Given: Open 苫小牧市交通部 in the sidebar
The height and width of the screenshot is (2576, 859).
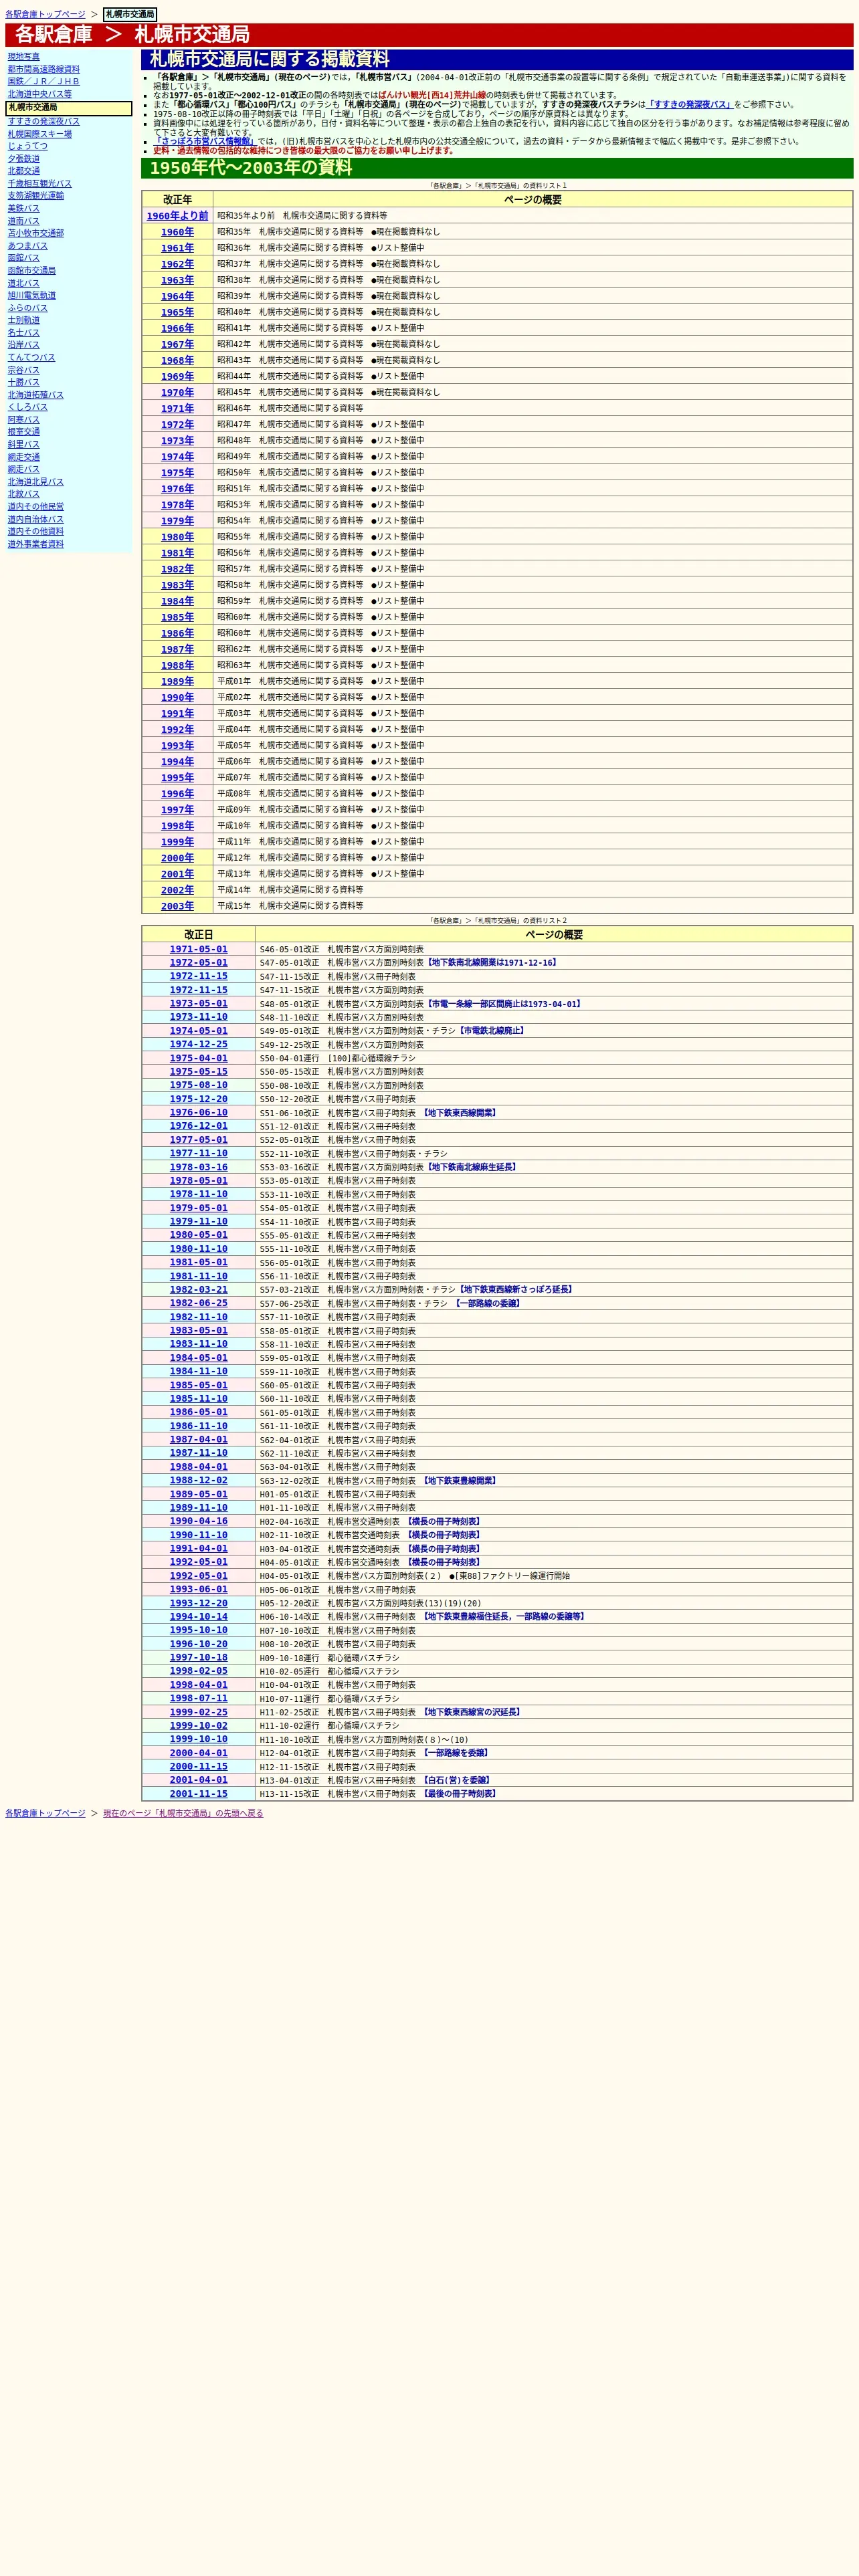Looking at the screenshot, I should pos(36,233).
